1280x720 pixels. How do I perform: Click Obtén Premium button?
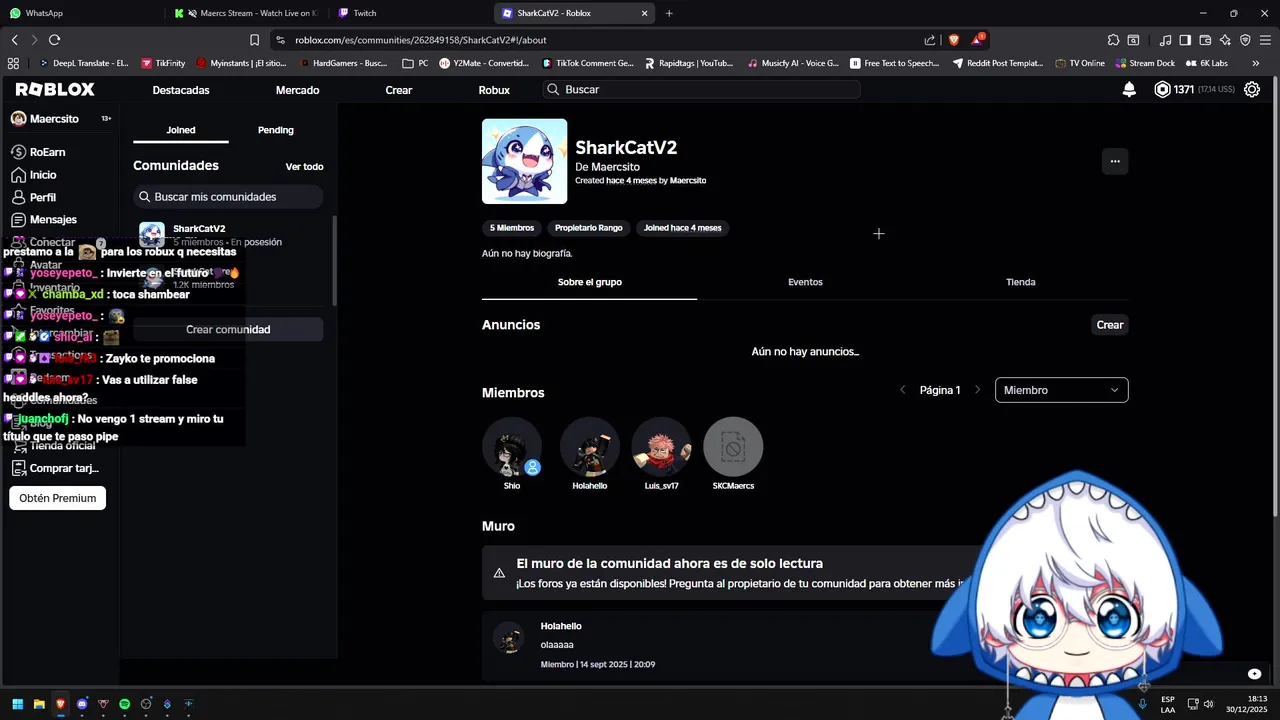pyautogui.click(x=58, y=498)
